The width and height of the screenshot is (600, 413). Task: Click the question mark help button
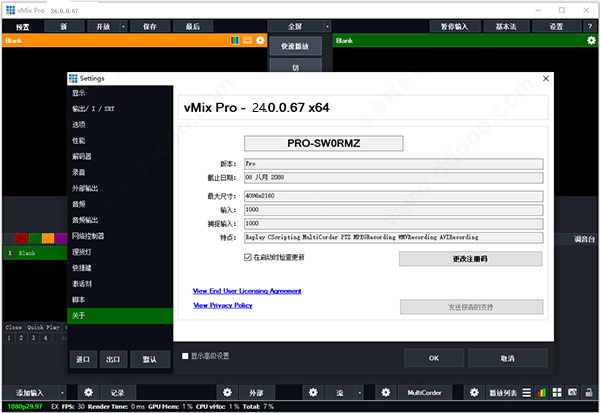click(590, 26)
